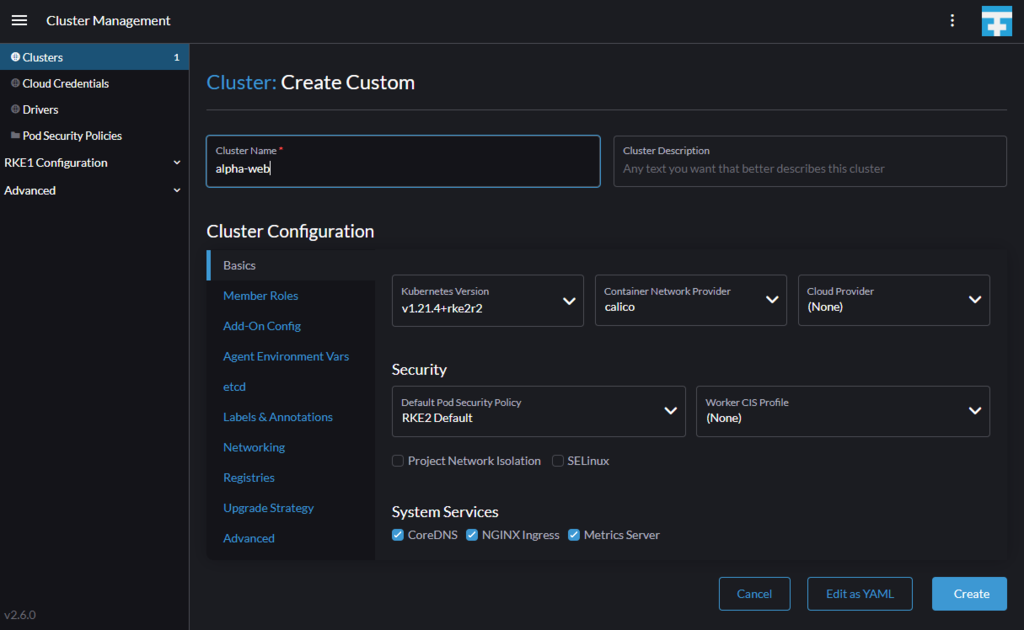Select the Basics configuration tab
1024x630 pixels.
291,265
